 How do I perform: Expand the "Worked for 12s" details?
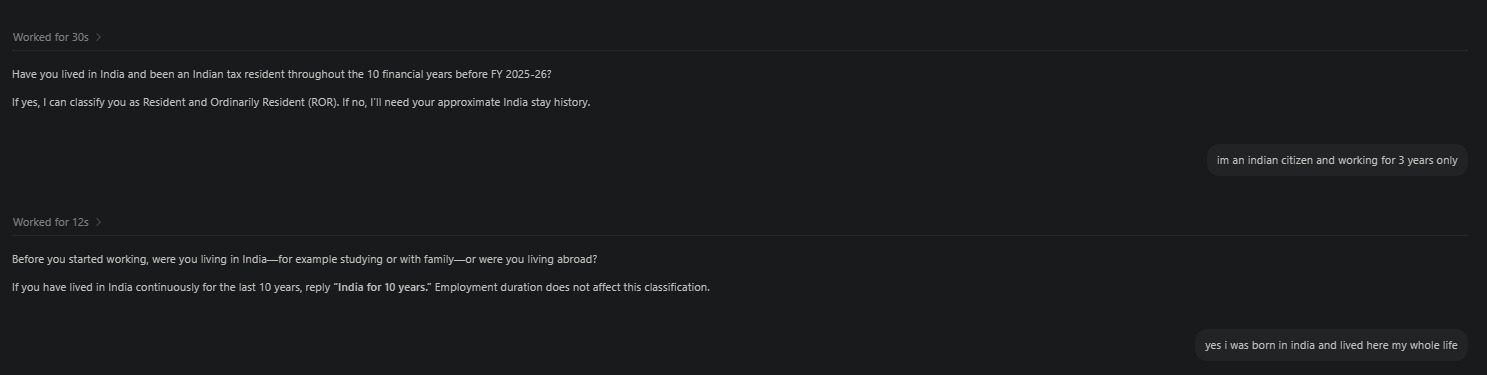pyautogui.click(x=51, y=222)
